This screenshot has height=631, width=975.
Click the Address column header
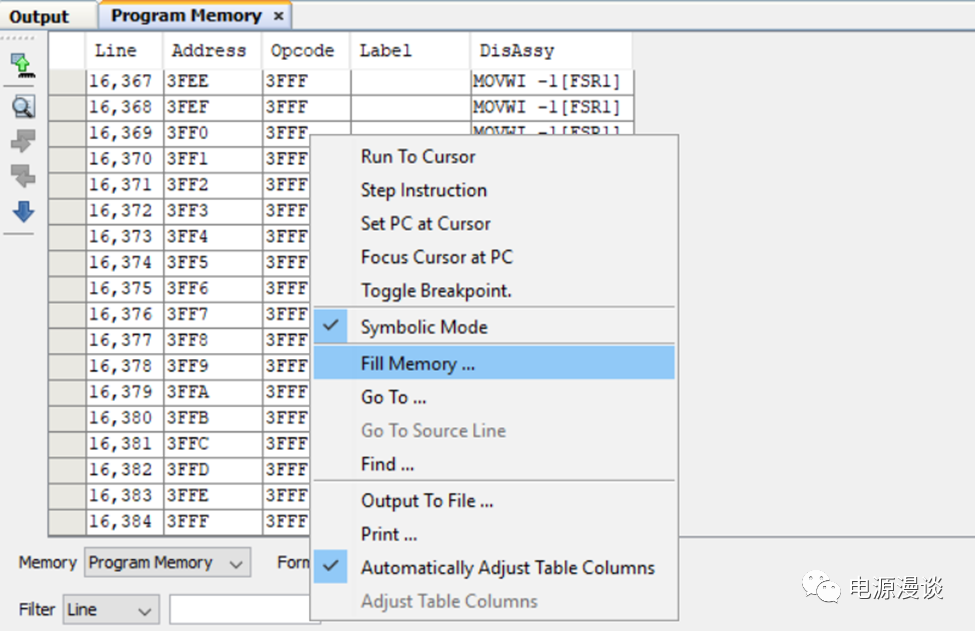(x=208, y=50)
